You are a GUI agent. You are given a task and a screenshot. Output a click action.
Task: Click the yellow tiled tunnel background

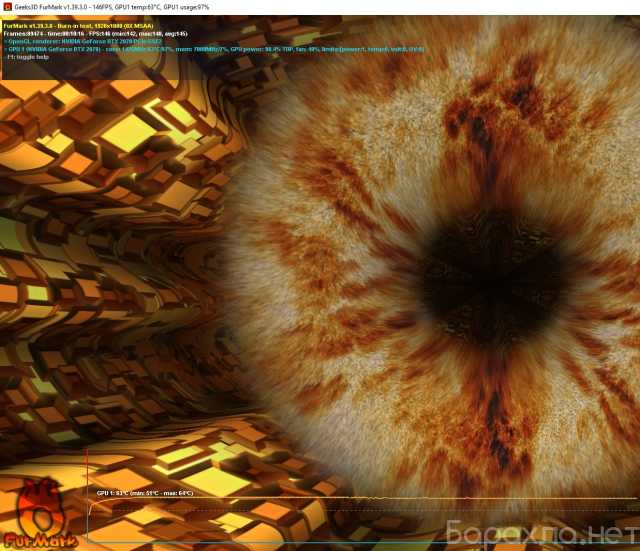pos(100,250)
